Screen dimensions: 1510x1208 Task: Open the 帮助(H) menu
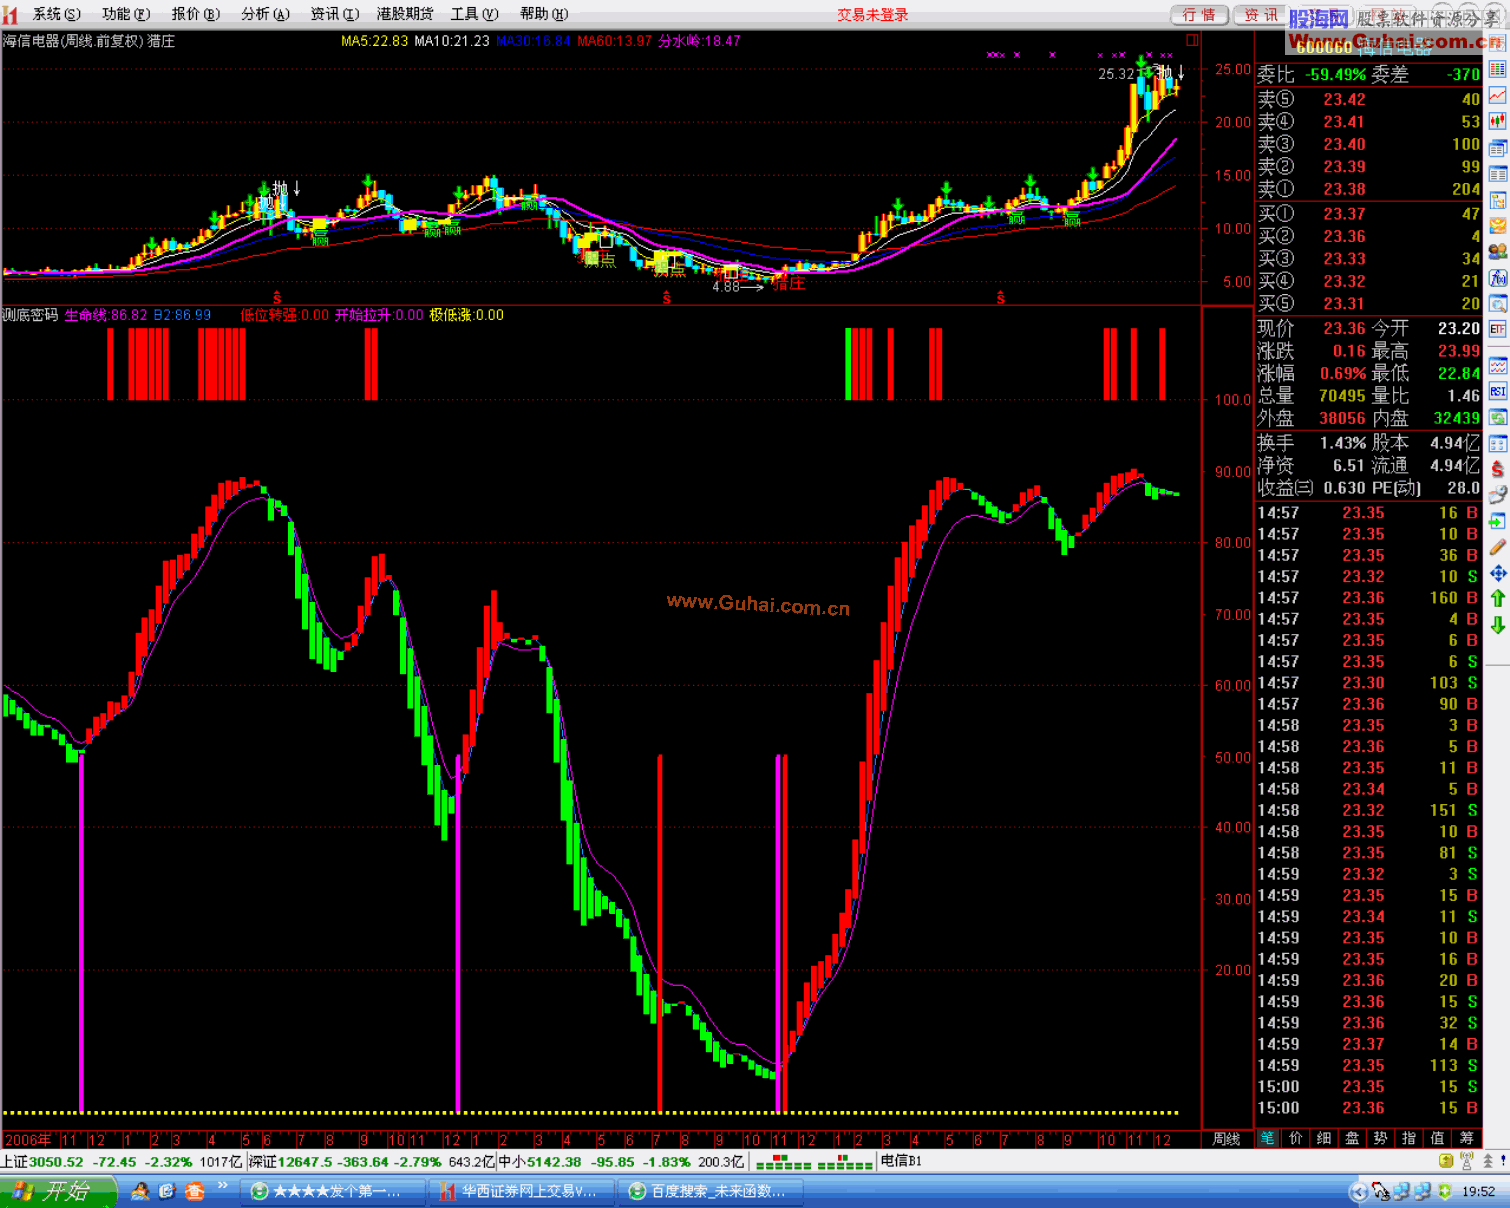pyautogui.click(x=544, y=14)
